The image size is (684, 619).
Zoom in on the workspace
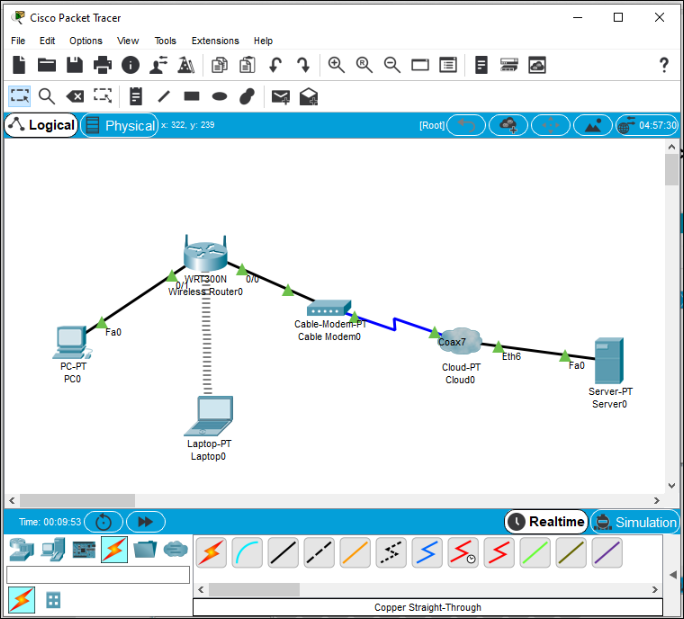tap(336, 65)
